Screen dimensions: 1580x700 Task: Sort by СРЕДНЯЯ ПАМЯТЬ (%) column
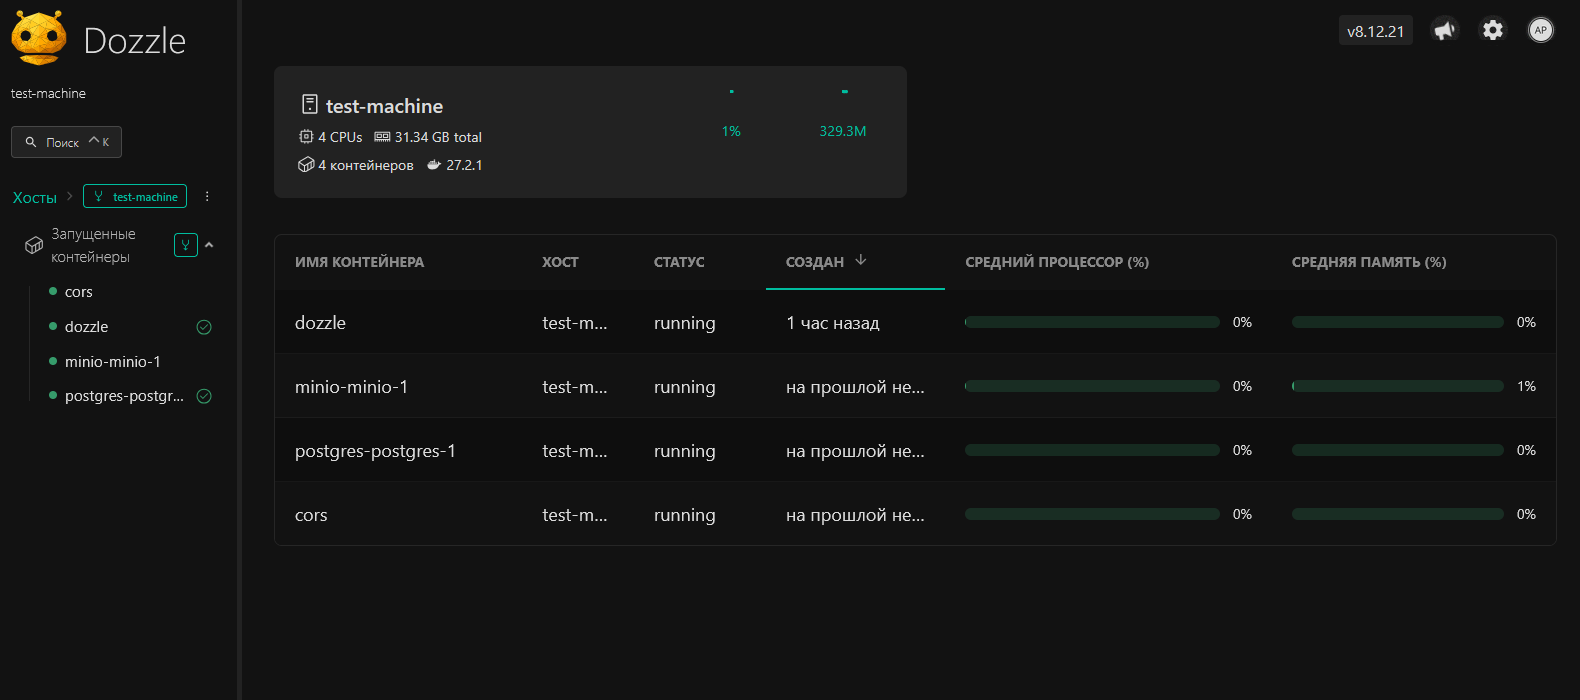point(1369,262)
